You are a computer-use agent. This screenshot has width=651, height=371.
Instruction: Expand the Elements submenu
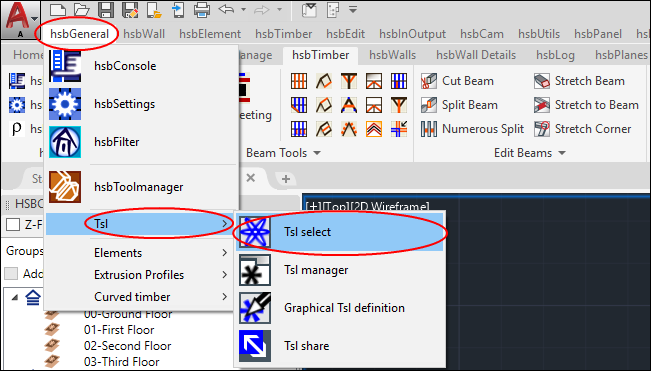[141, 253]
